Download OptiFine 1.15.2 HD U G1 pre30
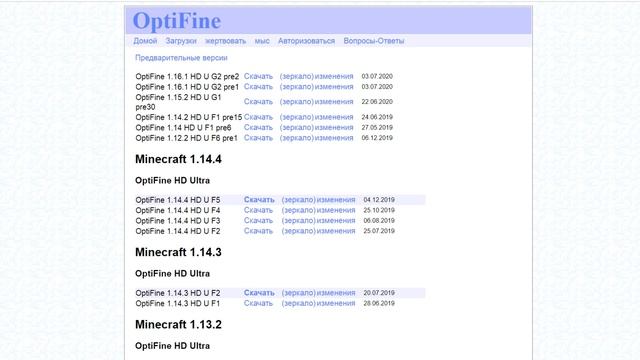 [x=258, y=102]
